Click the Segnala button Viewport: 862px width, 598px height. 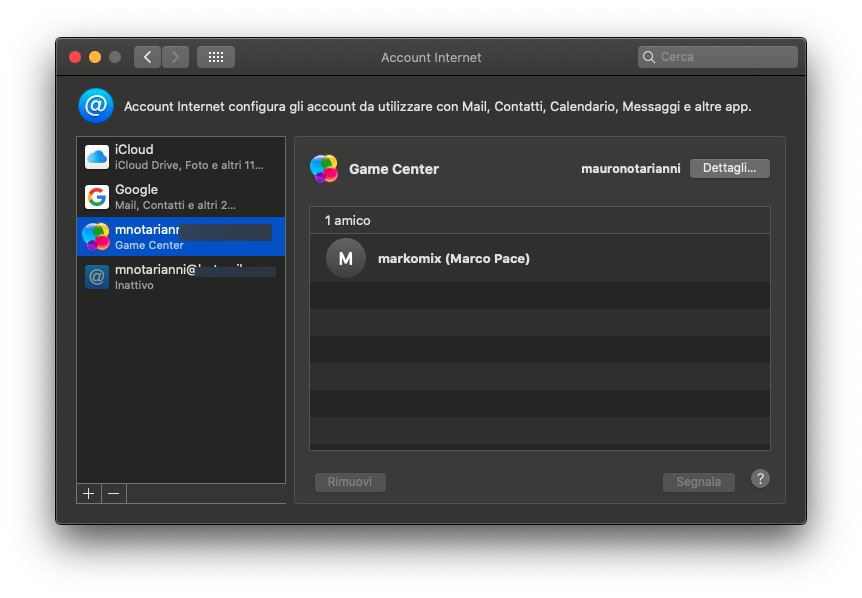pyautogui.click(x=698, y=482)
